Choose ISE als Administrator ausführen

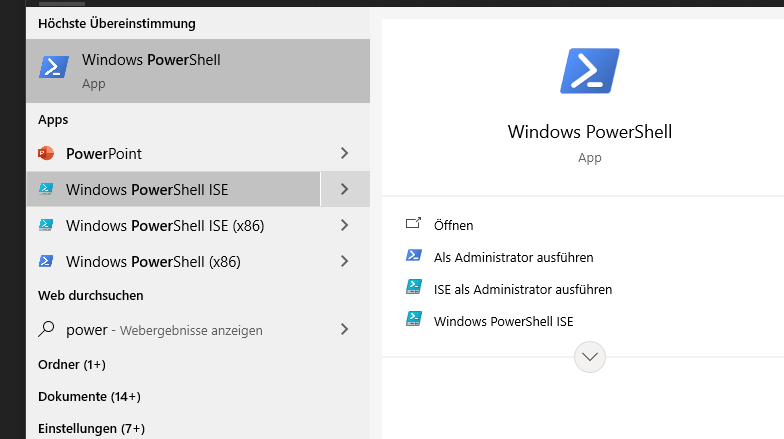pyautogui.click(x=522, y=289)
